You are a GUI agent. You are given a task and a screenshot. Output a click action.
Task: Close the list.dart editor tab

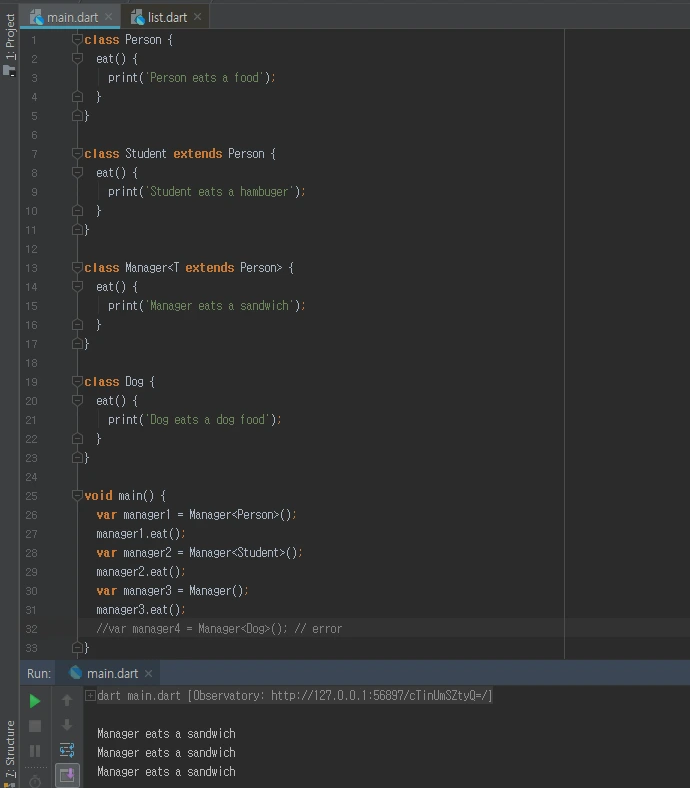tap(198, 17)
